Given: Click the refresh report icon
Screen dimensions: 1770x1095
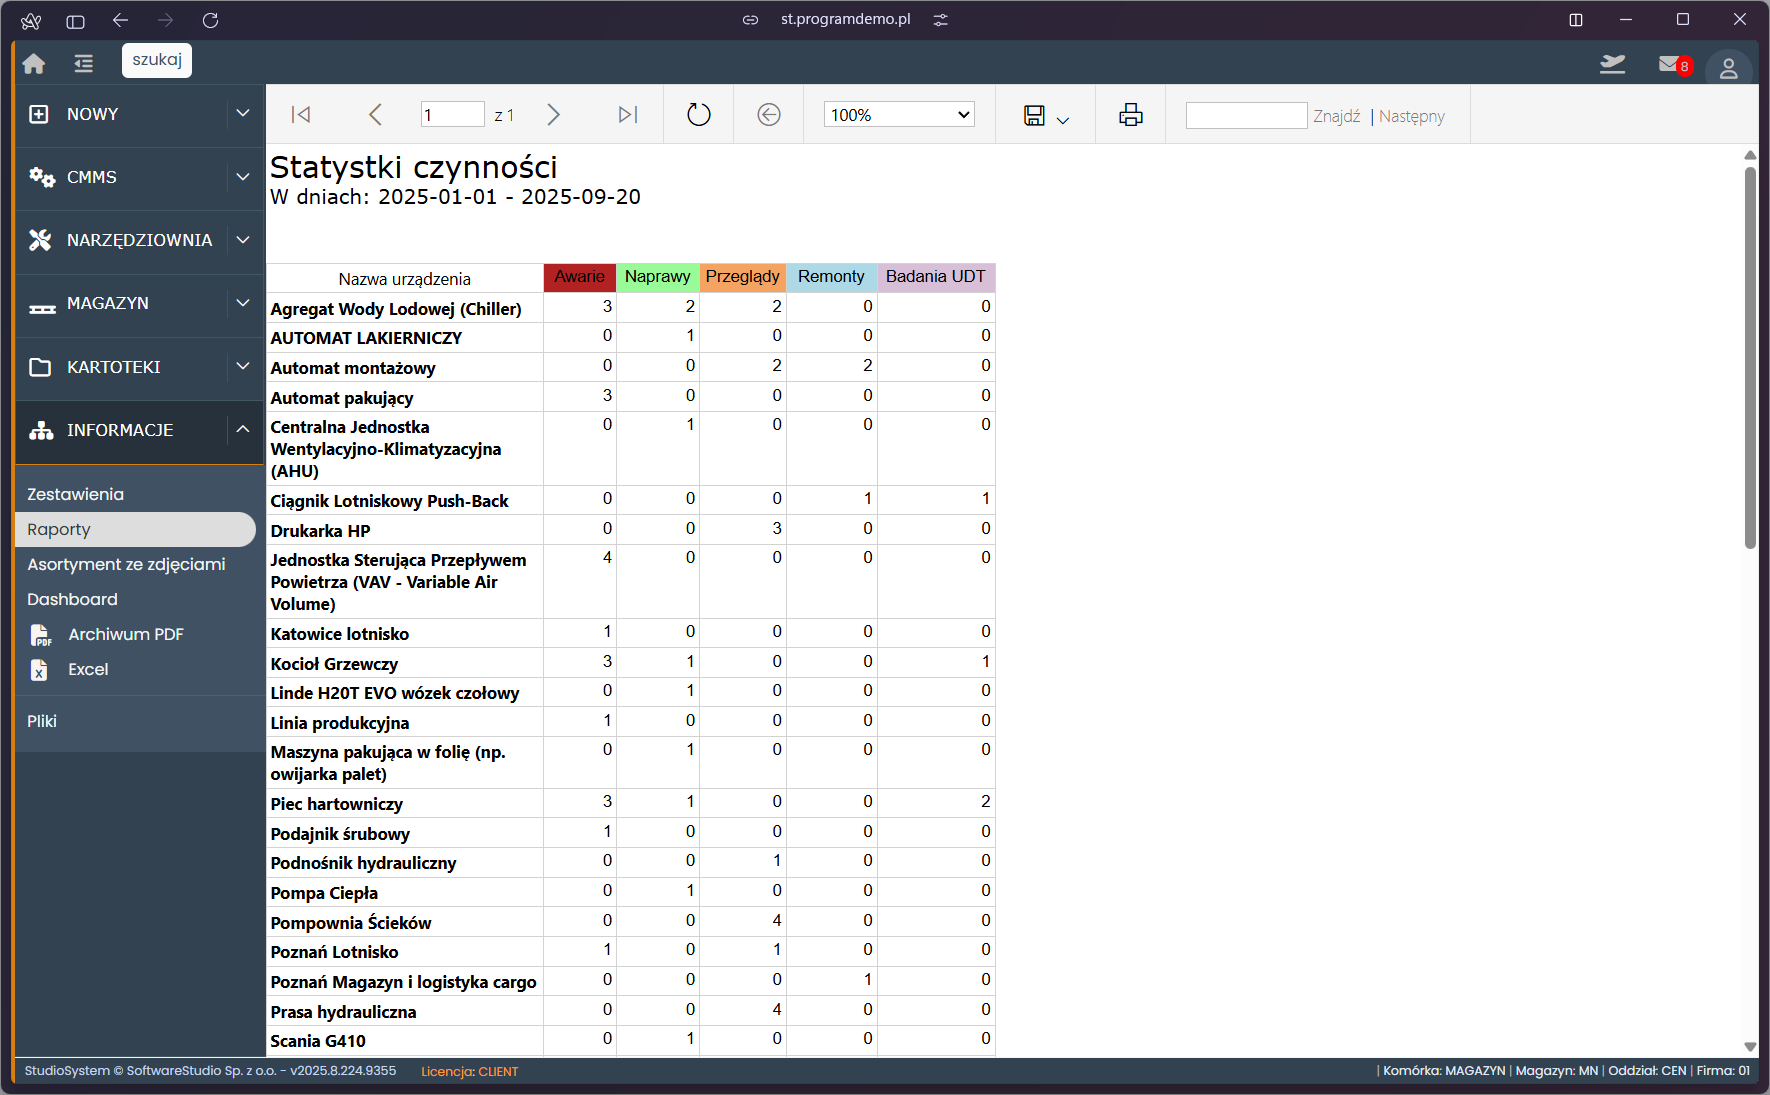Looking at the screenshot, I should click(x=699, y=115).
